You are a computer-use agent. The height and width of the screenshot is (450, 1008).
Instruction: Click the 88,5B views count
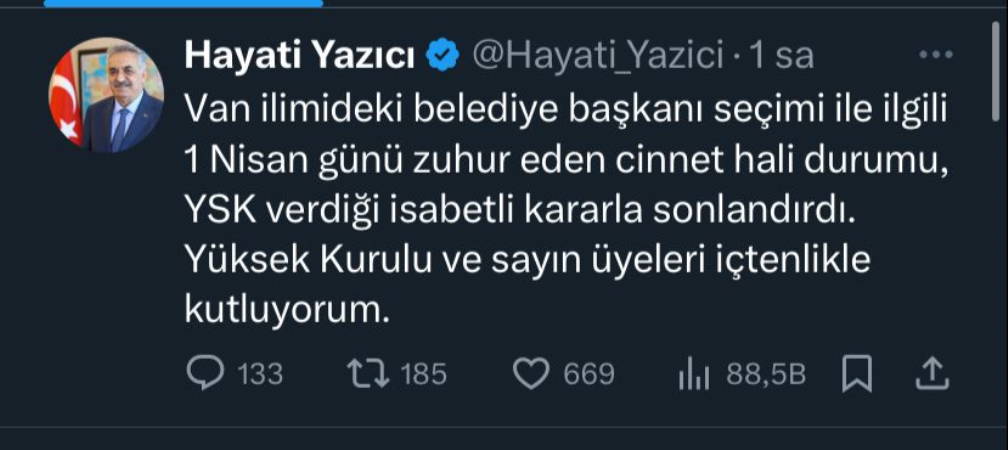[766, 374]
